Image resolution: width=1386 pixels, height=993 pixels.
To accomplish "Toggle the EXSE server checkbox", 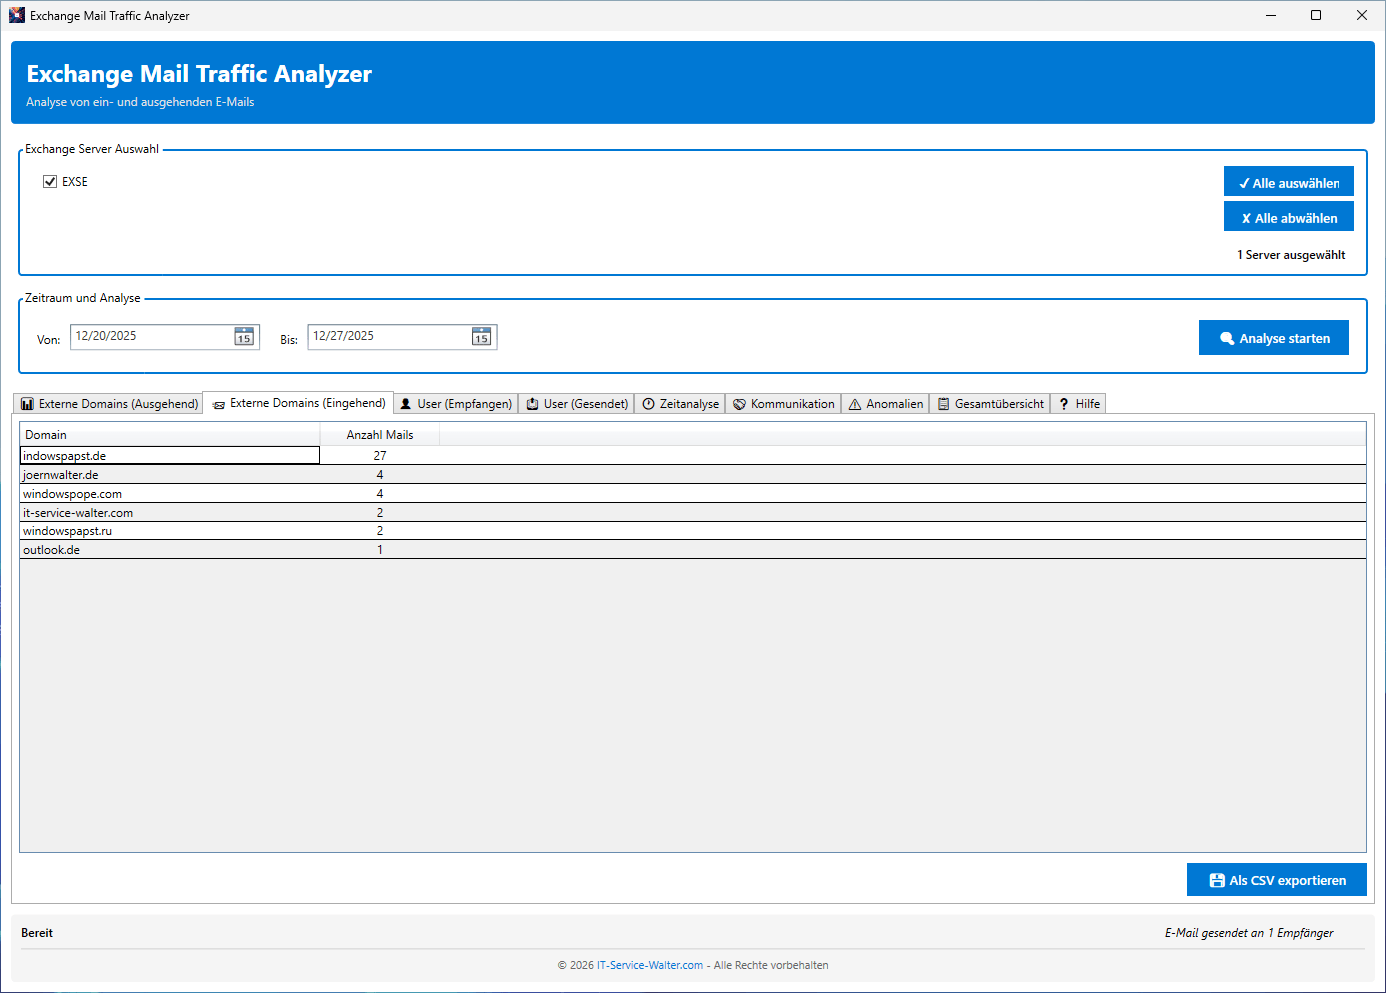I will pyautogui.click(x=50, y=182).
